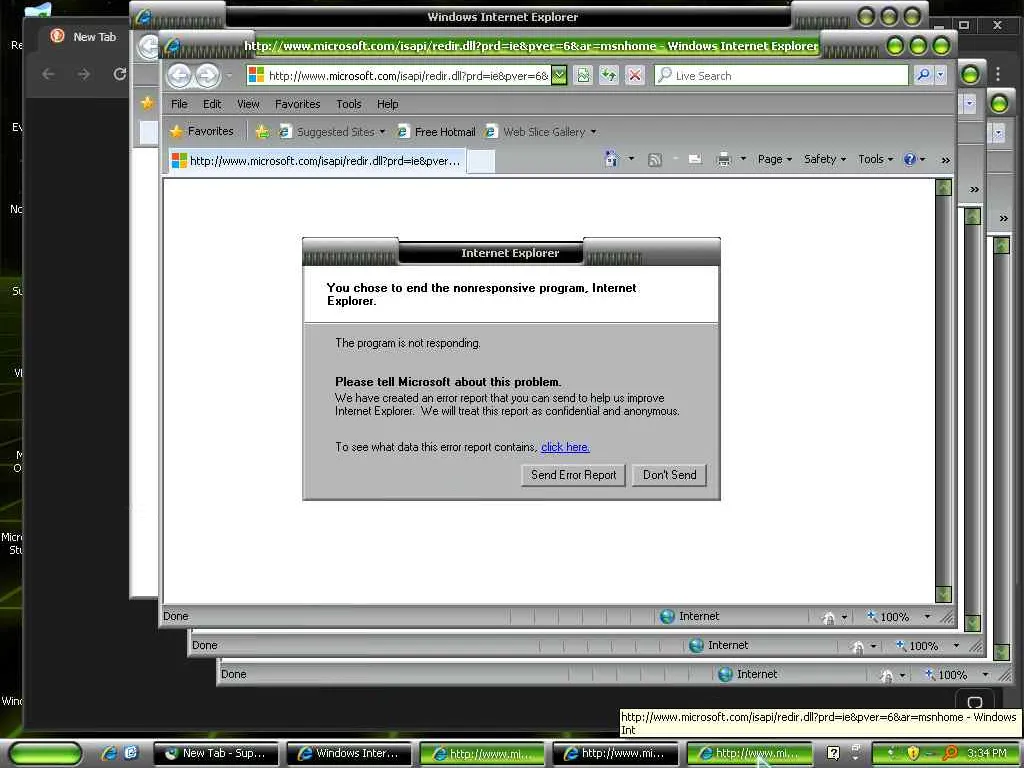
Task: Click the protected mode icon in front status bar
Action: coord(828,617)
